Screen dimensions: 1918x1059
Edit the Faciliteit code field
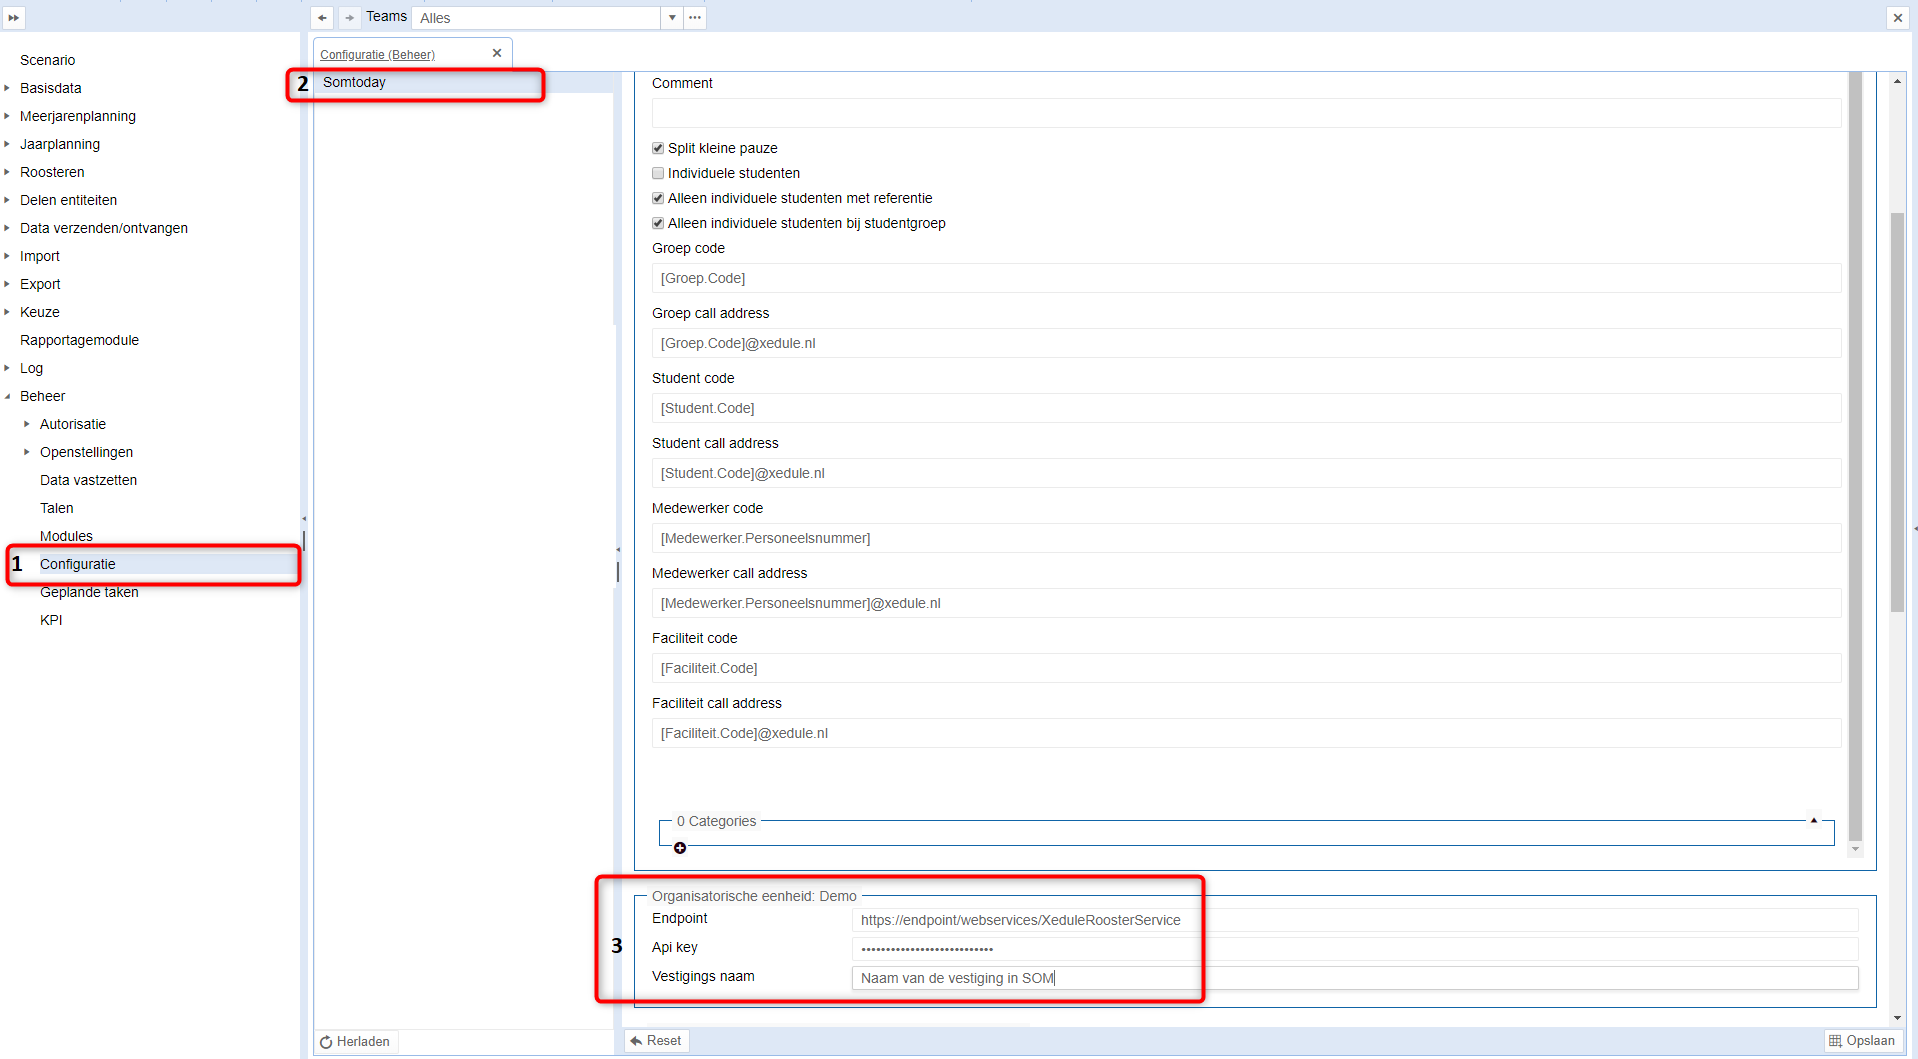(x=1246, y=668)
